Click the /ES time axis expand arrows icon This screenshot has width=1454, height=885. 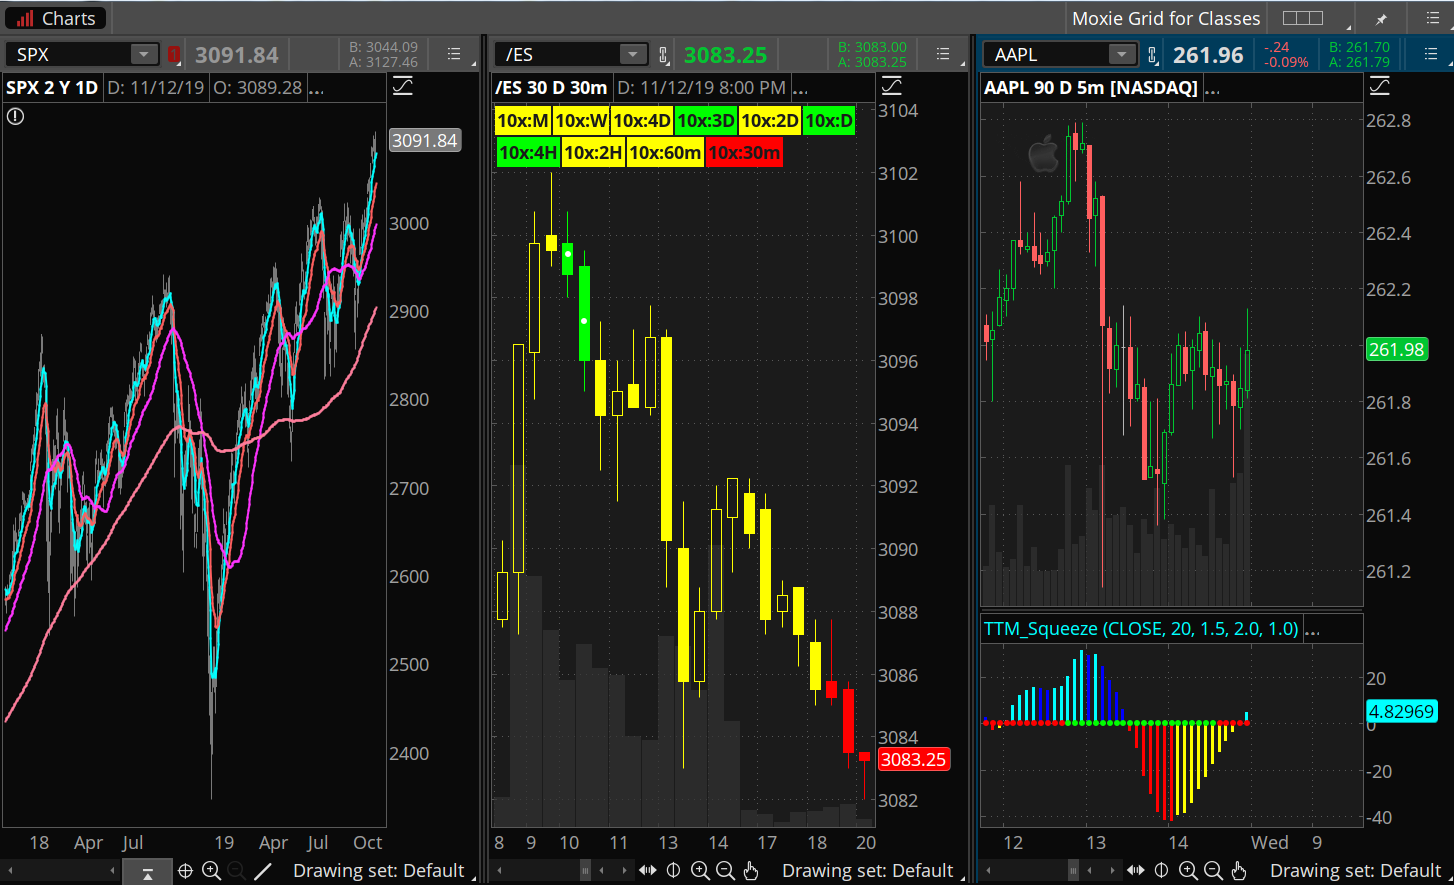pyautogui.click(x=648, y=871)
